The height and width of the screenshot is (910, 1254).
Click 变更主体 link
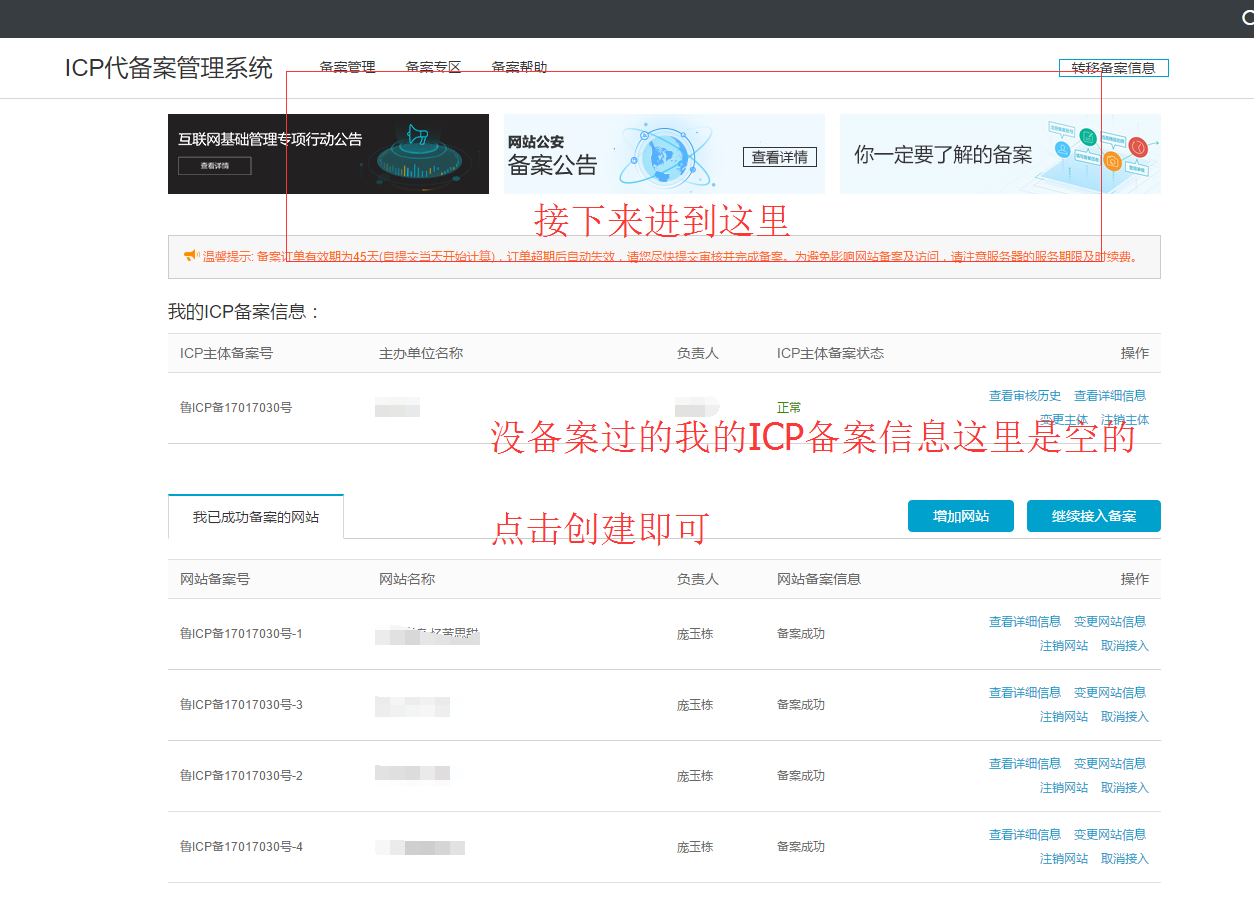pos(1064,420)
